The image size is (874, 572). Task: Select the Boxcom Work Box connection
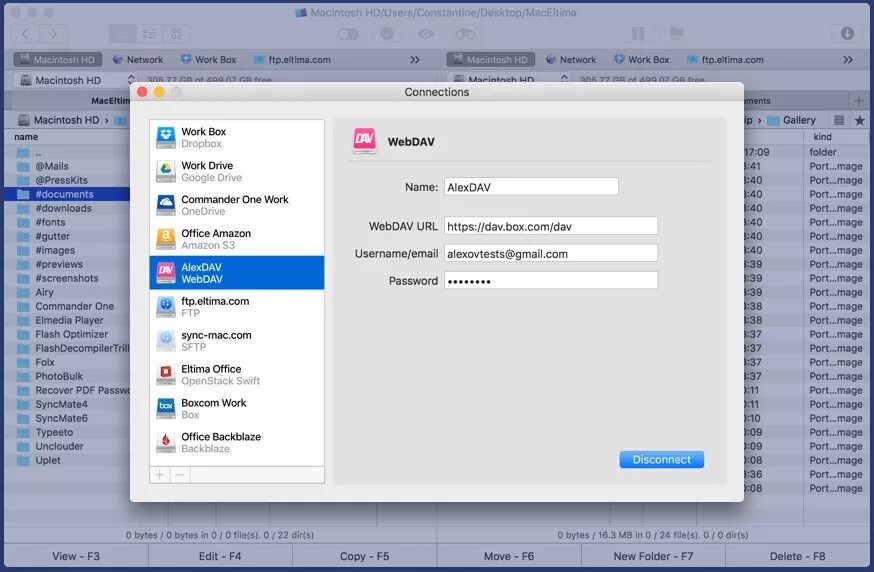(236, 409)
